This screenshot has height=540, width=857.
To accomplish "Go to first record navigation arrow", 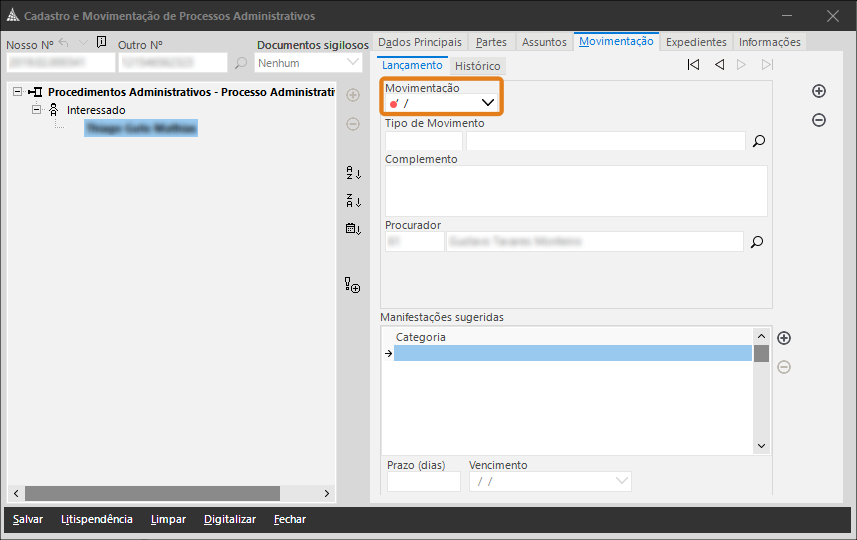I will [693, 65].
